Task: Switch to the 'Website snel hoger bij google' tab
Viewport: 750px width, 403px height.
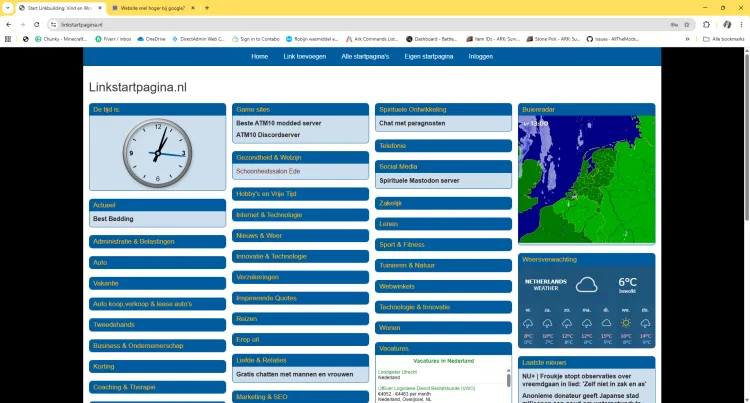Action: tap(150, 7)
